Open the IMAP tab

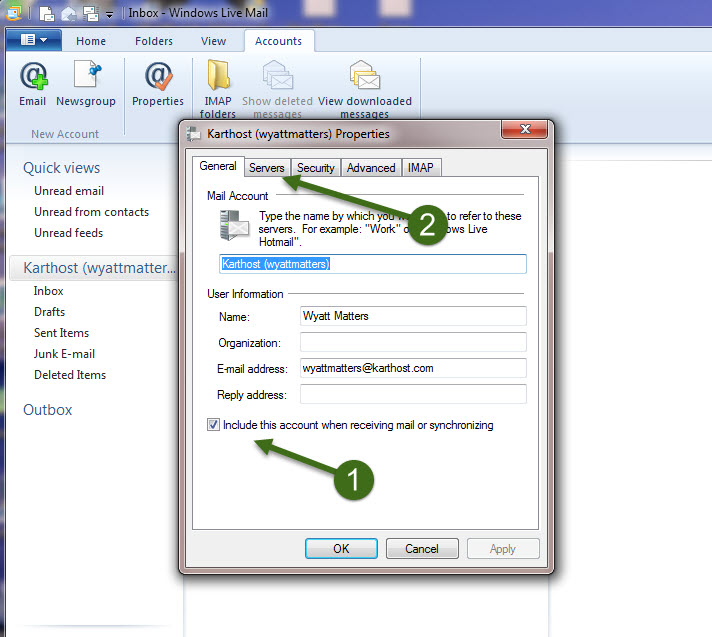[x=420, y=168]
